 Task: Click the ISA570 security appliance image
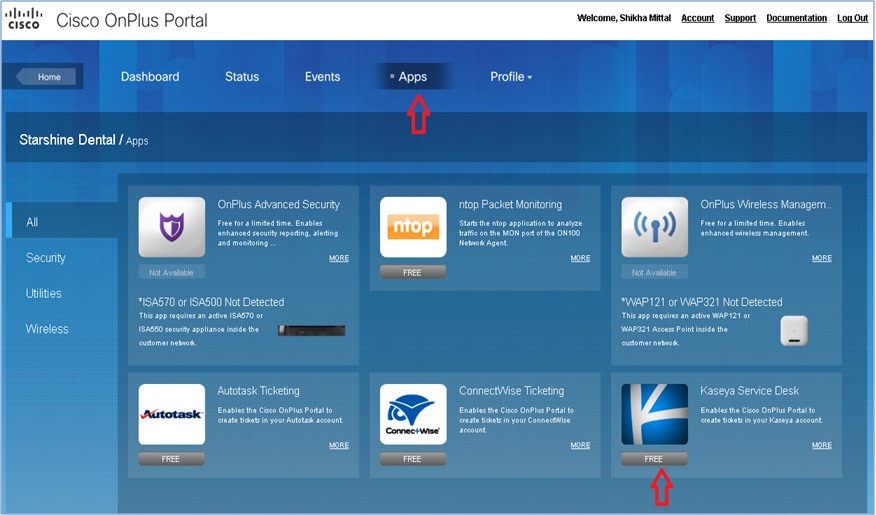click(x=311, y=331)
